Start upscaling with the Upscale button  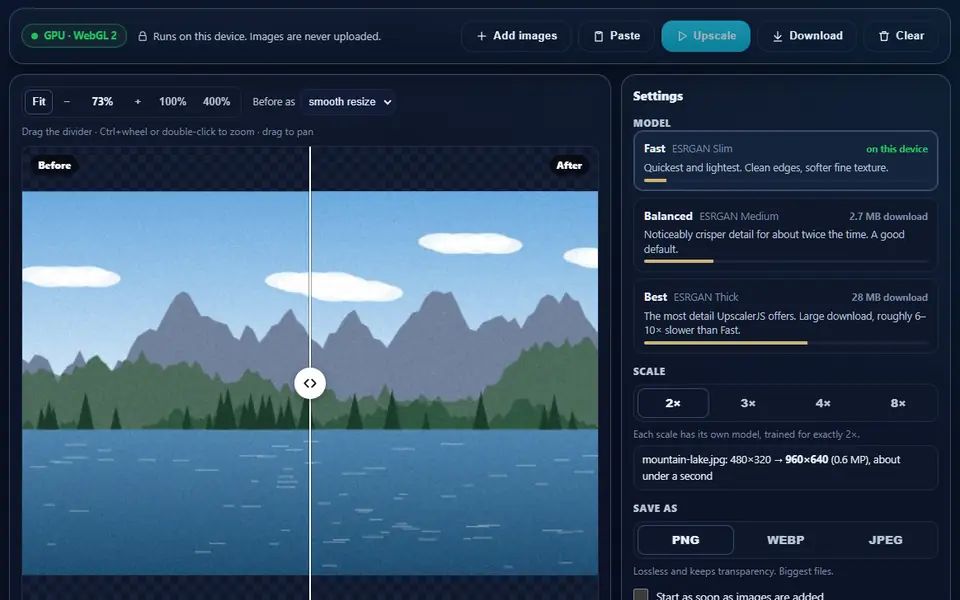(705, 36)
